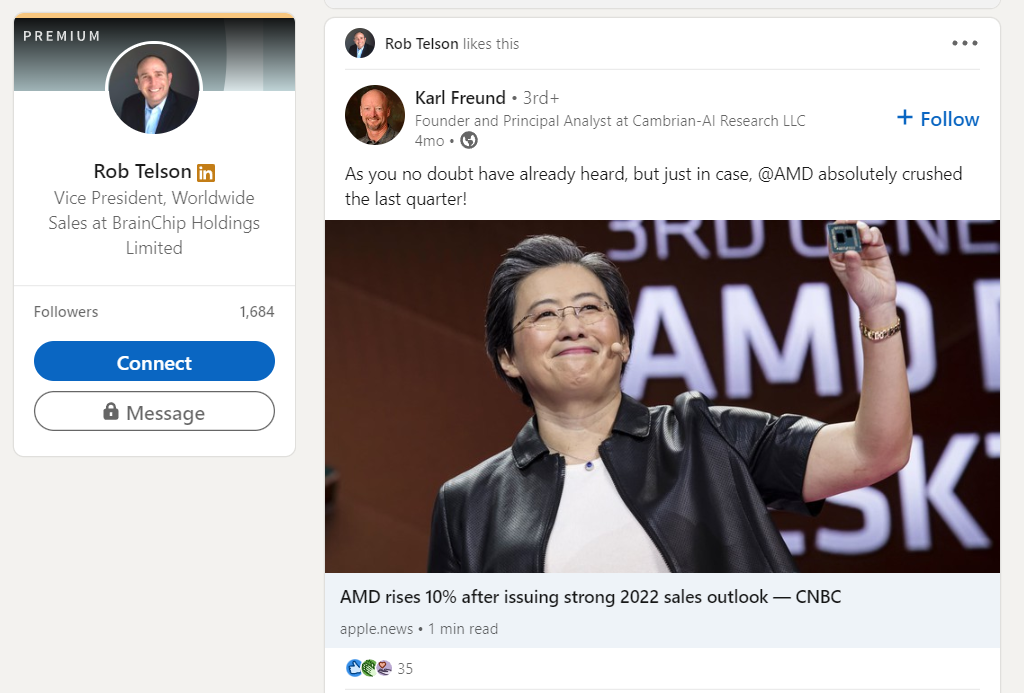Screen dimensions: 1024x693
Task: Click Karl Freund's profile picture
Action: (x=374, y=115)
